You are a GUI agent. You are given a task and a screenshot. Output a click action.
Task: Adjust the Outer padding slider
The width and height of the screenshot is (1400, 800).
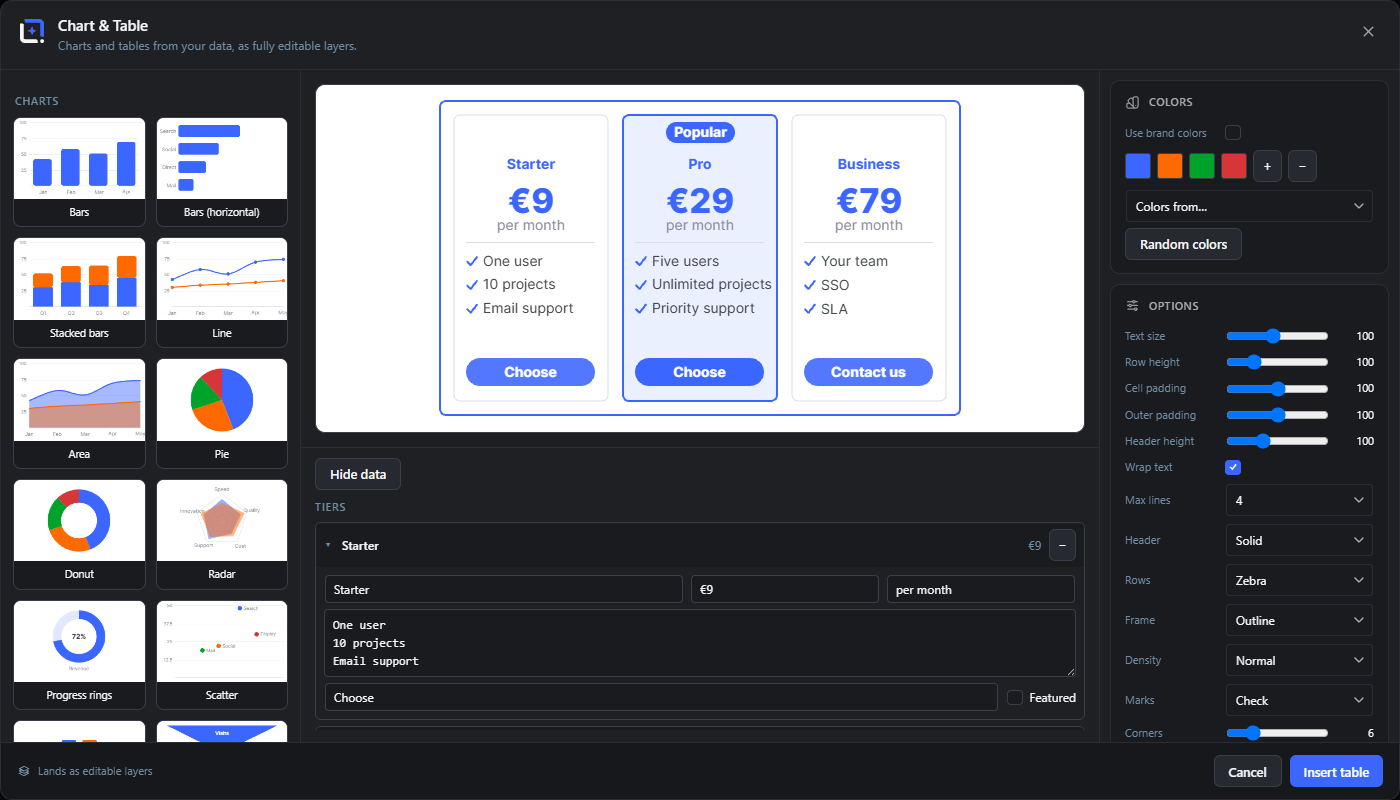pyautogui.click(x=1277, y=415)
